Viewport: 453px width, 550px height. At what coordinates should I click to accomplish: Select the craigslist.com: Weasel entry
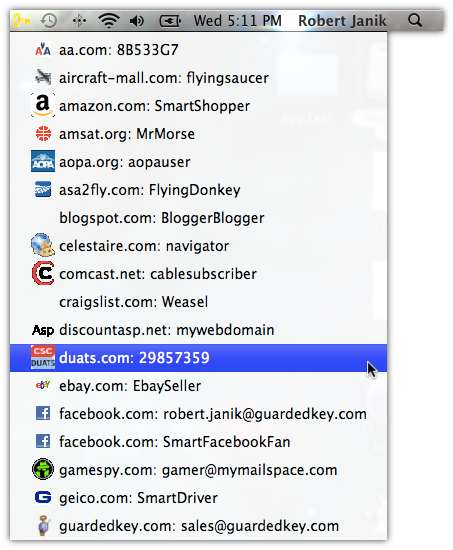(199, 302)
